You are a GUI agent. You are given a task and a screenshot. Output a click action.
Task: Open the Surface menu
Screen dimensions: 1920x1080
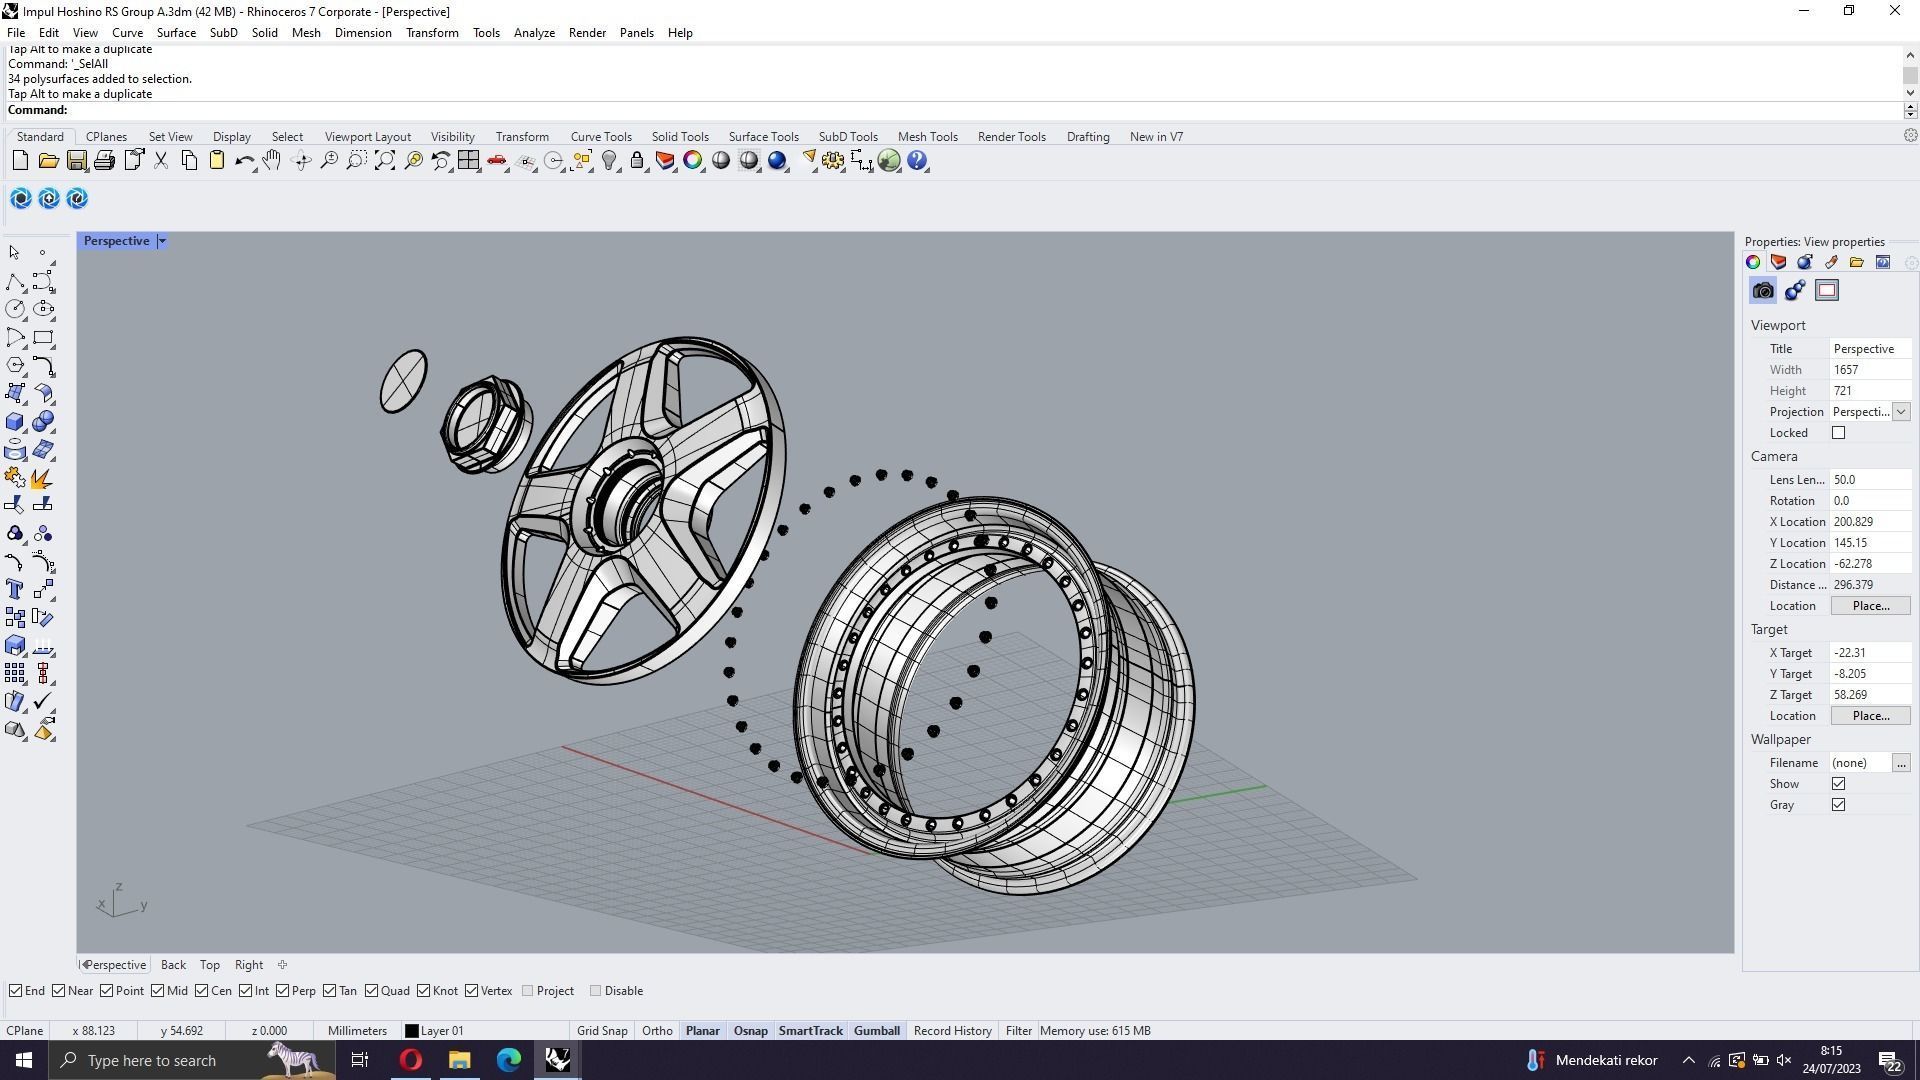(x=176, y=33)
